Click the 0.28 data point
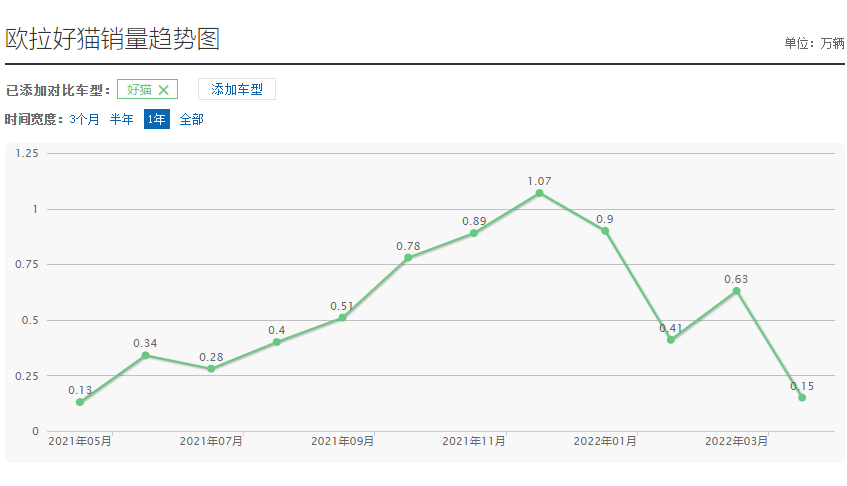This screenshot has height=486, width=847. 211,369
